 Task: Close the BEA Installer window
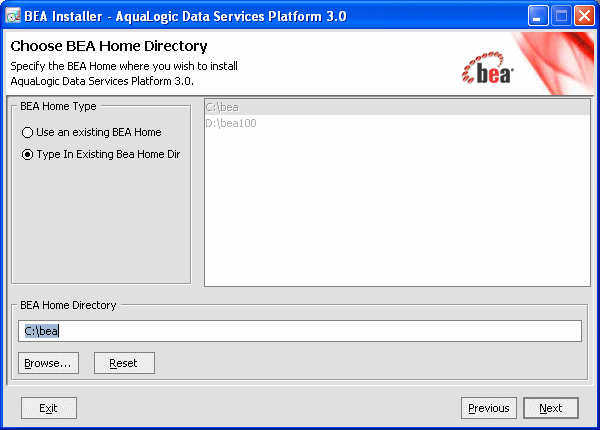584,16
